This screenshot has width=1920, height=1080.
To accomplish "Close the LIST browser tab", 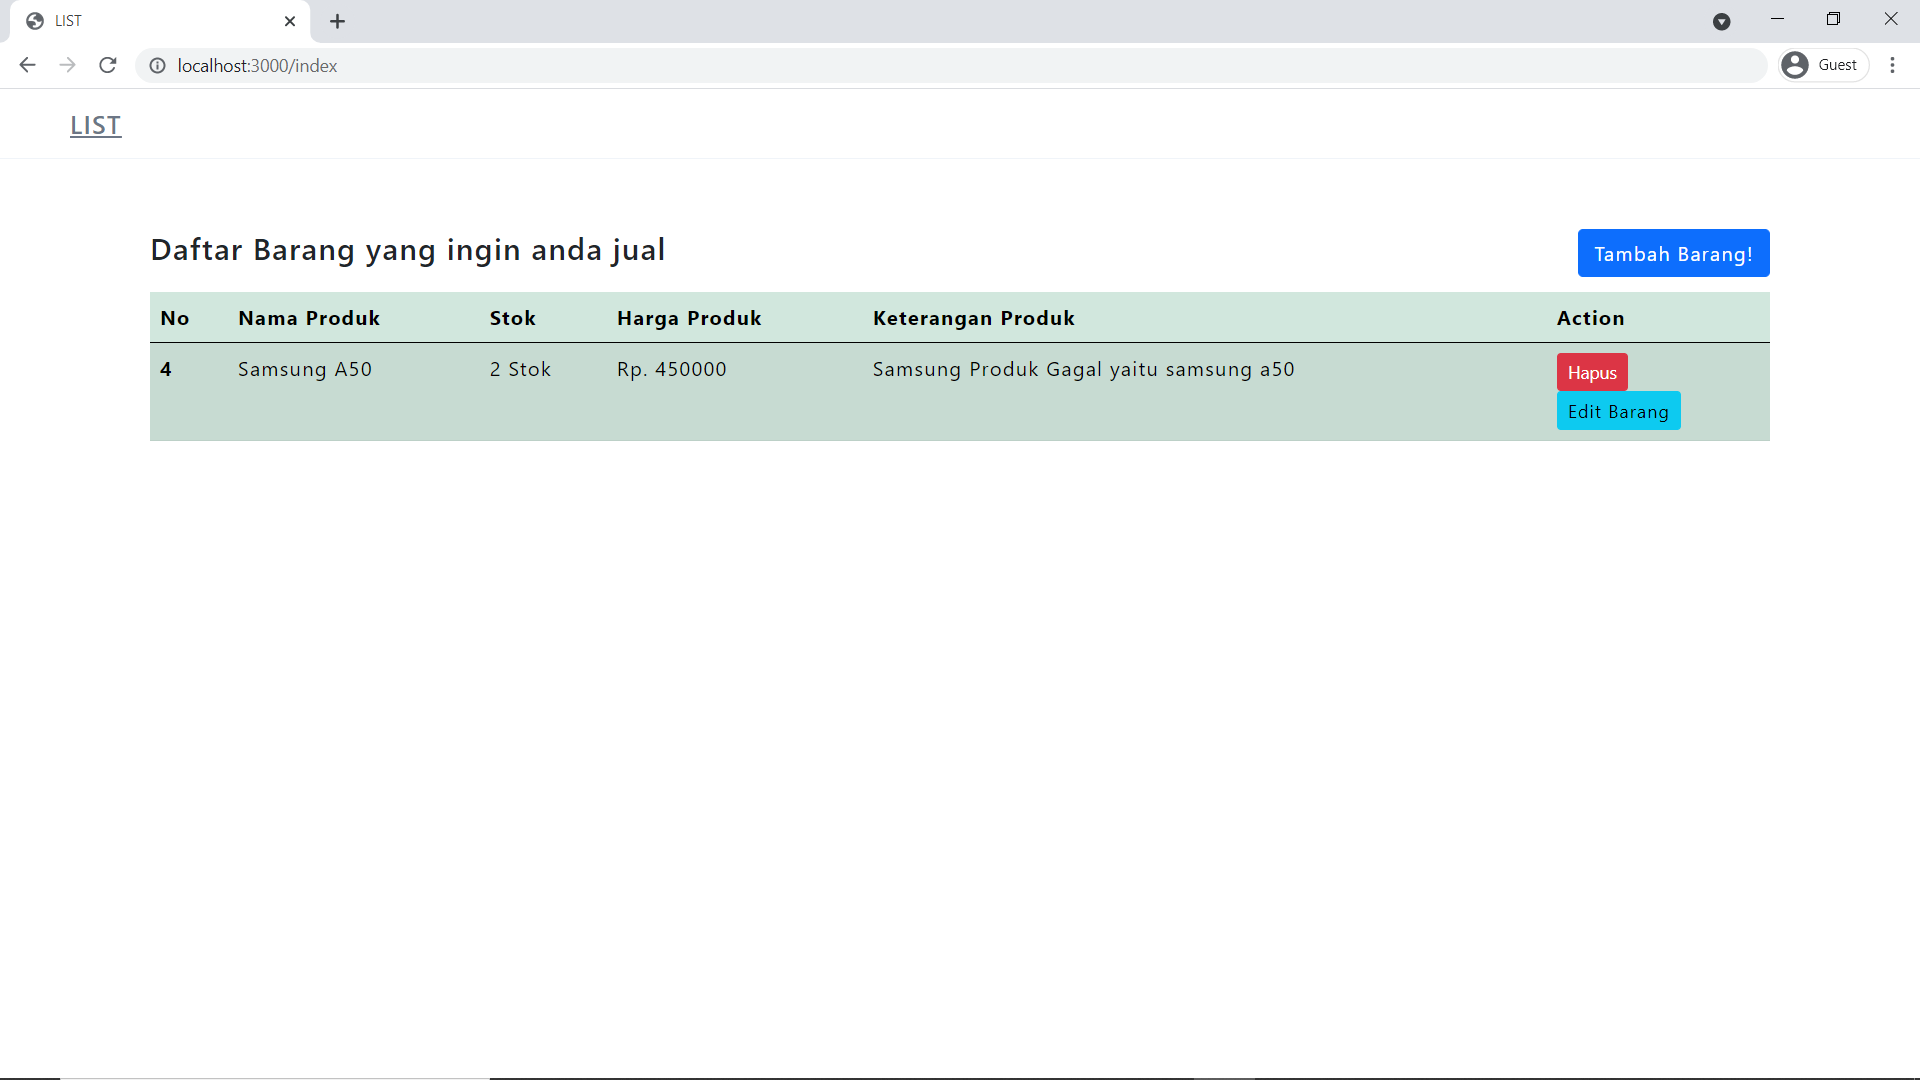I will pyautogui.click(x=290, y=21).
